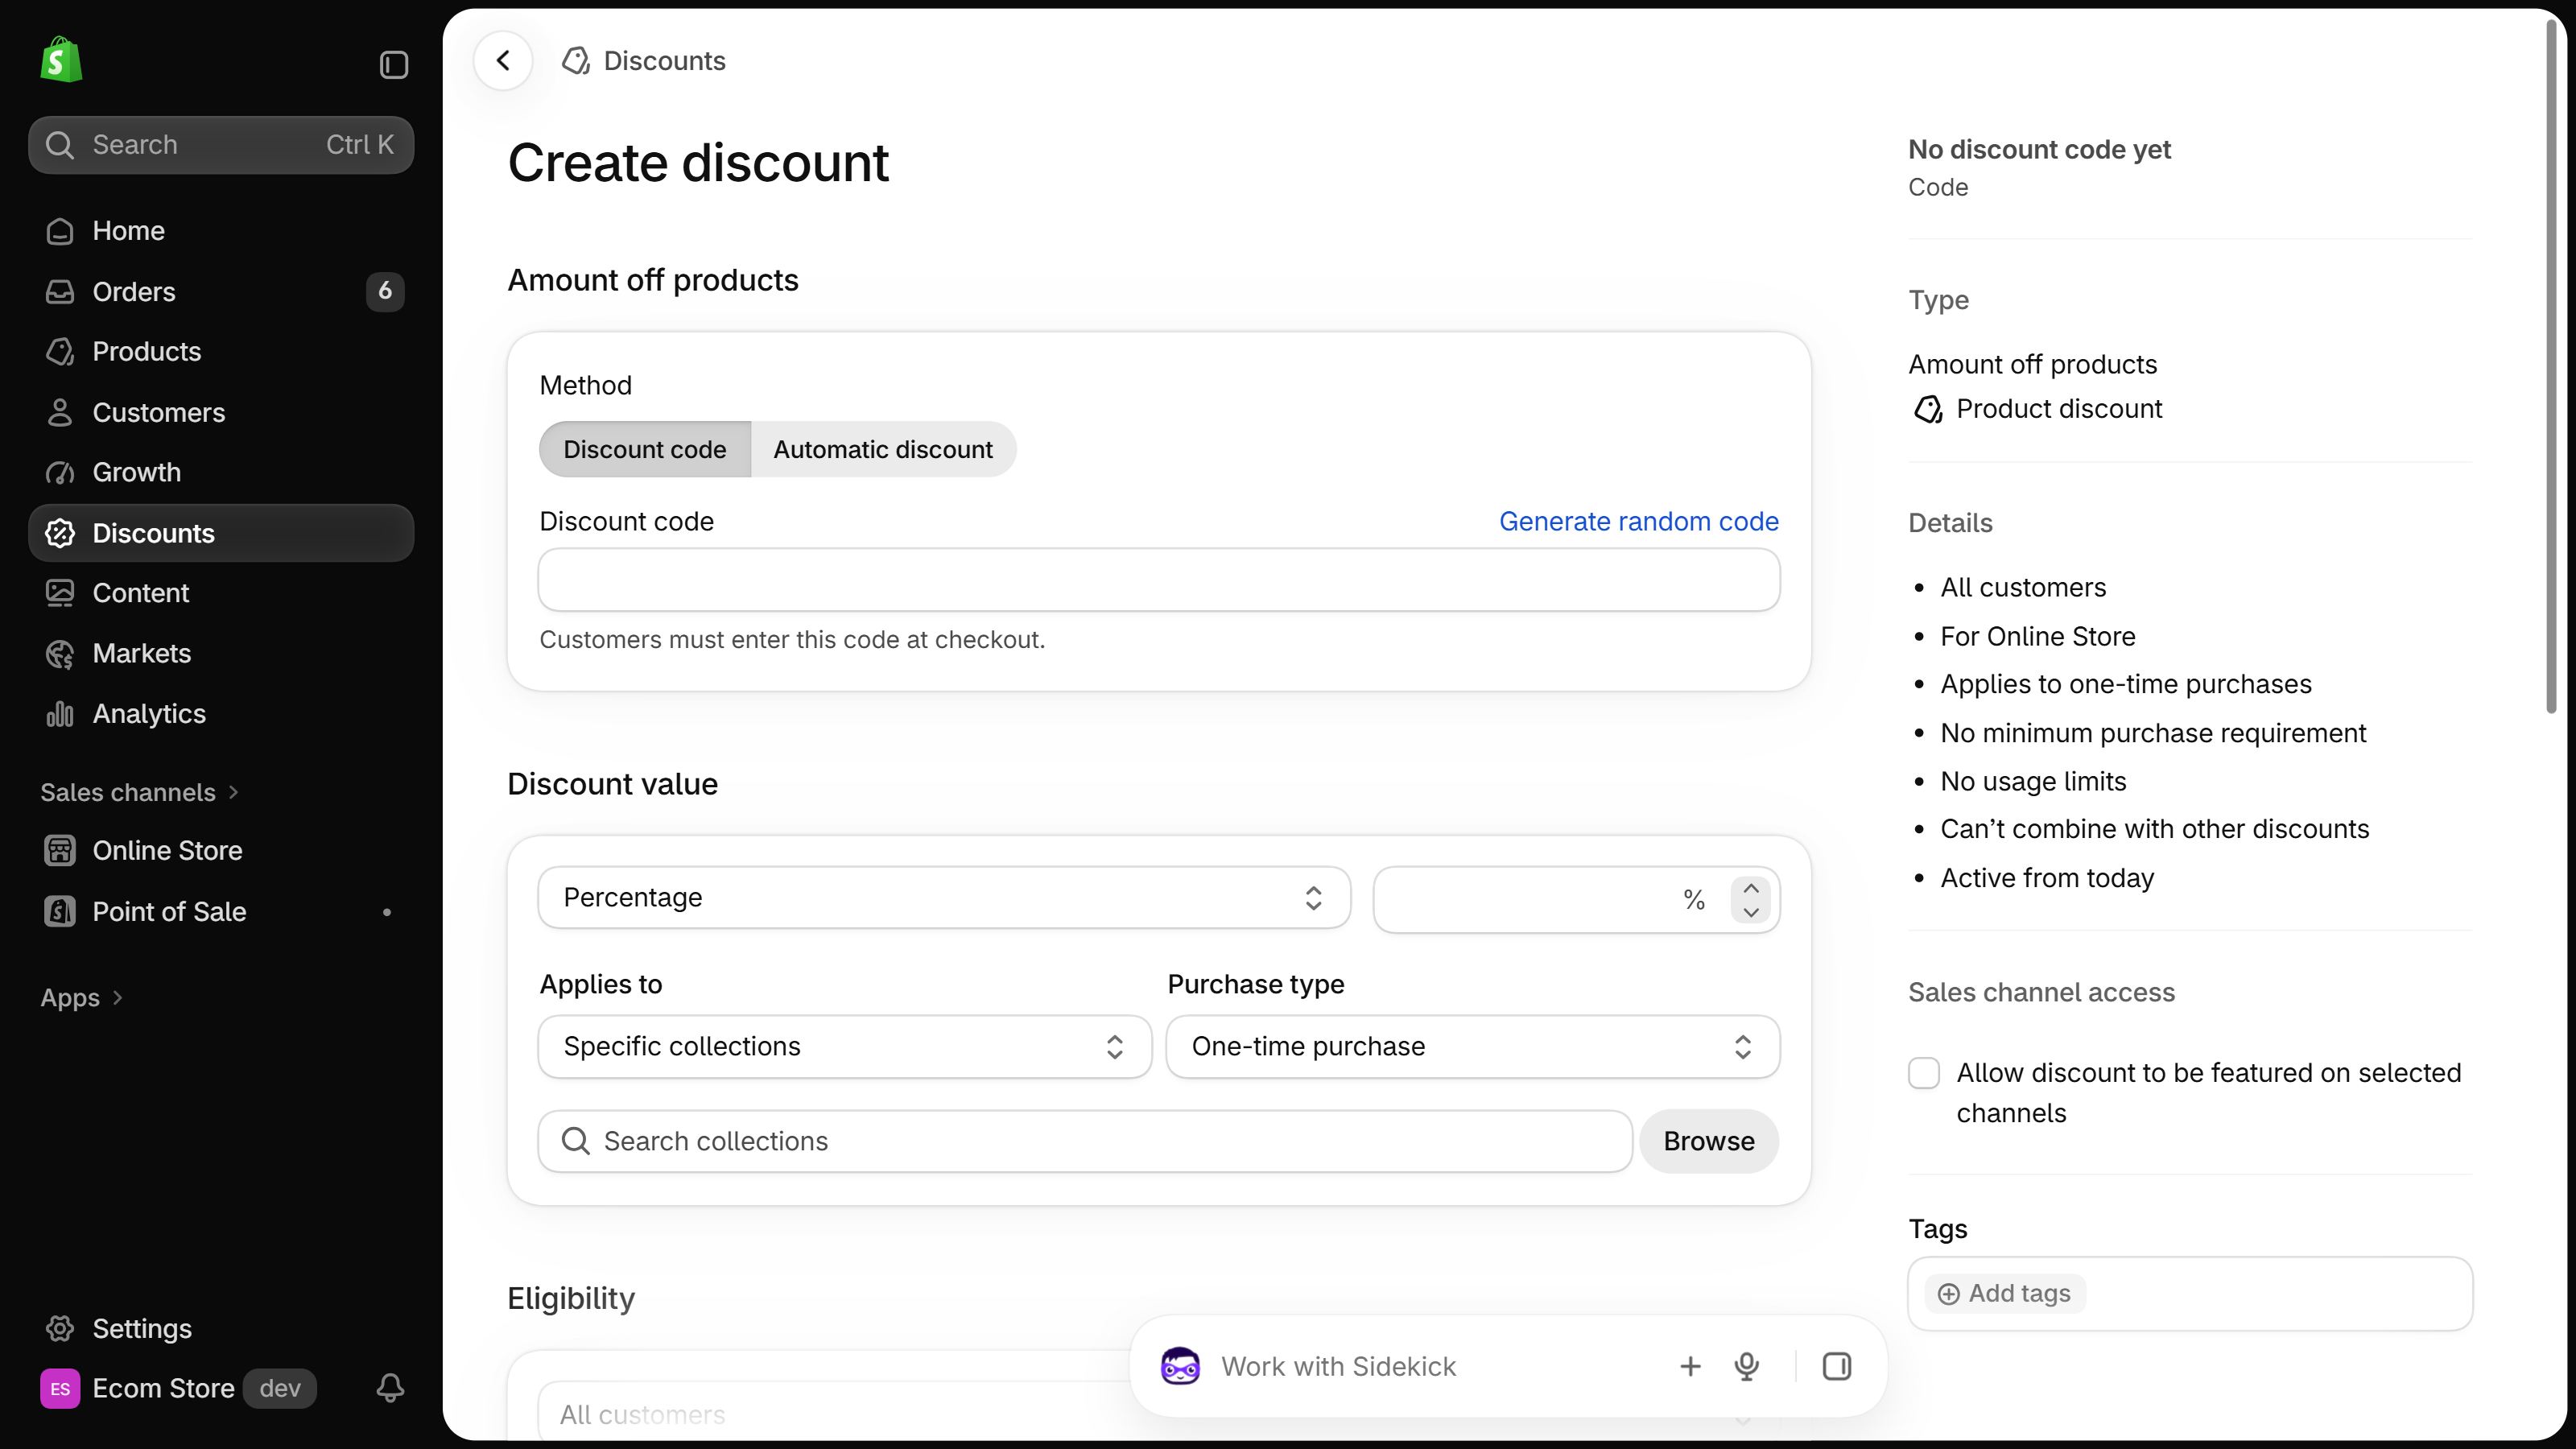This screenshot has height=1449, width=2576.
Task: Check Allow discount to be featured checkbox
Action: [1924, 1073]
